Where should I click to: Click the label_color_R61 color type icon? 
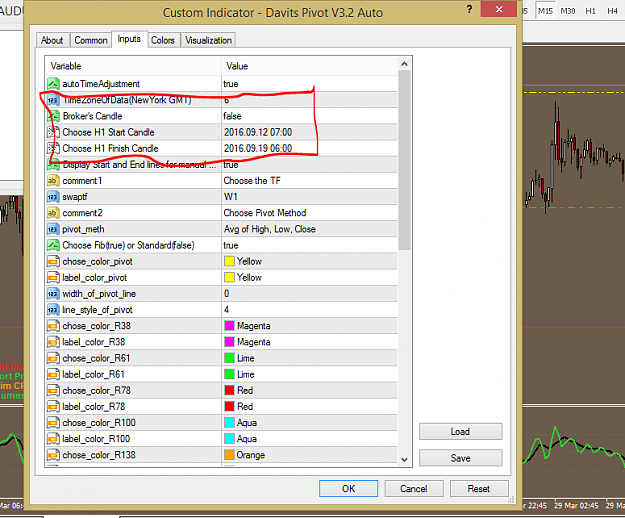53,374
